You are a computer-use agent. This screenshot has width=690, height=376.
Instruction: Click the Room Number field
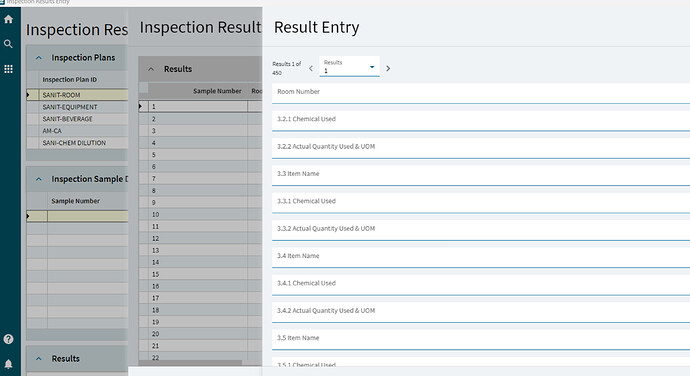[481, 93]
